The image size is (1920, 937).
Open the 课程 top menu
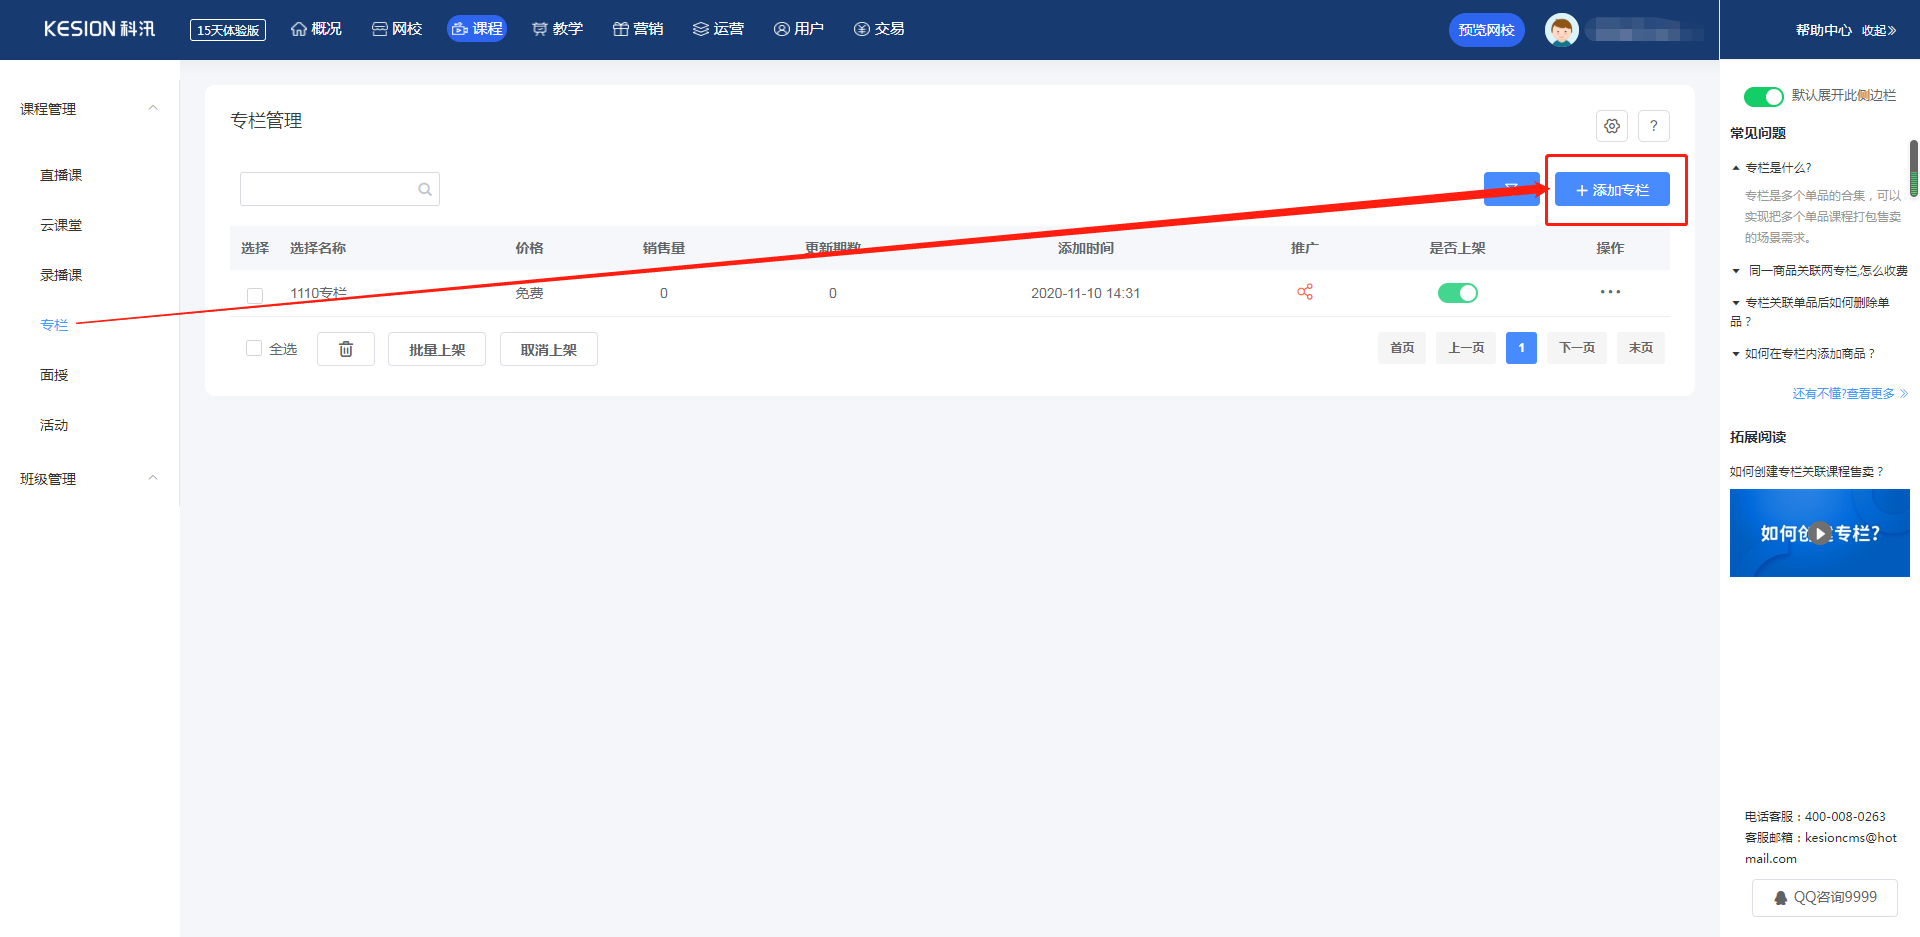point(477,29)
